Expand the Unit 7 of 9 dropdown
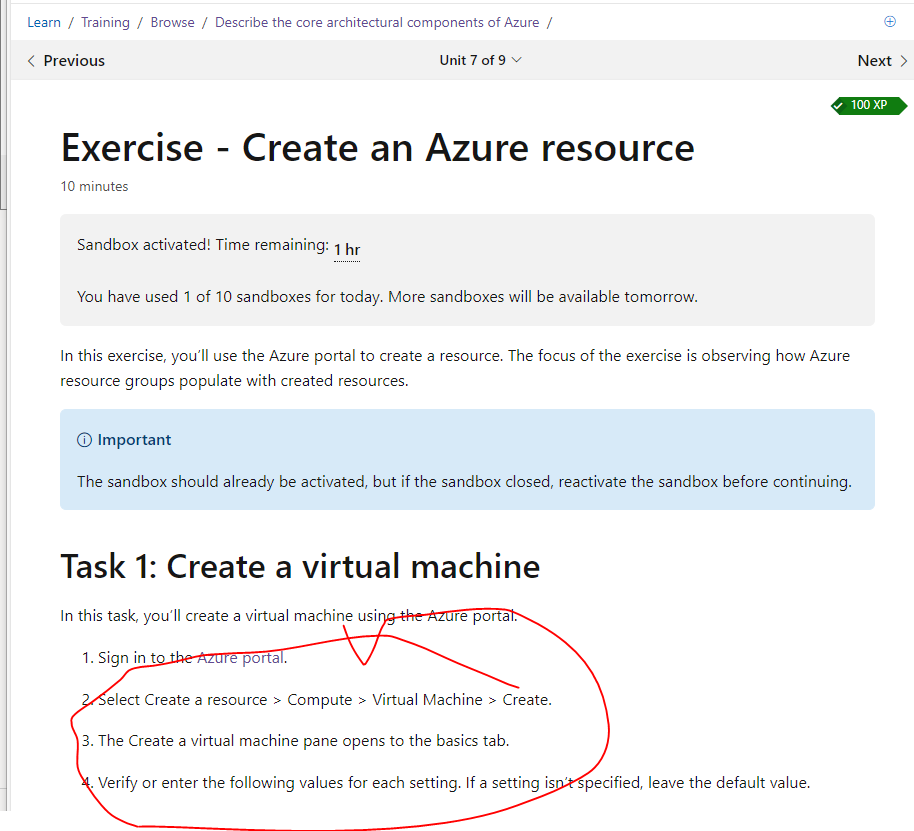914x831 pixels. point(480,60)
